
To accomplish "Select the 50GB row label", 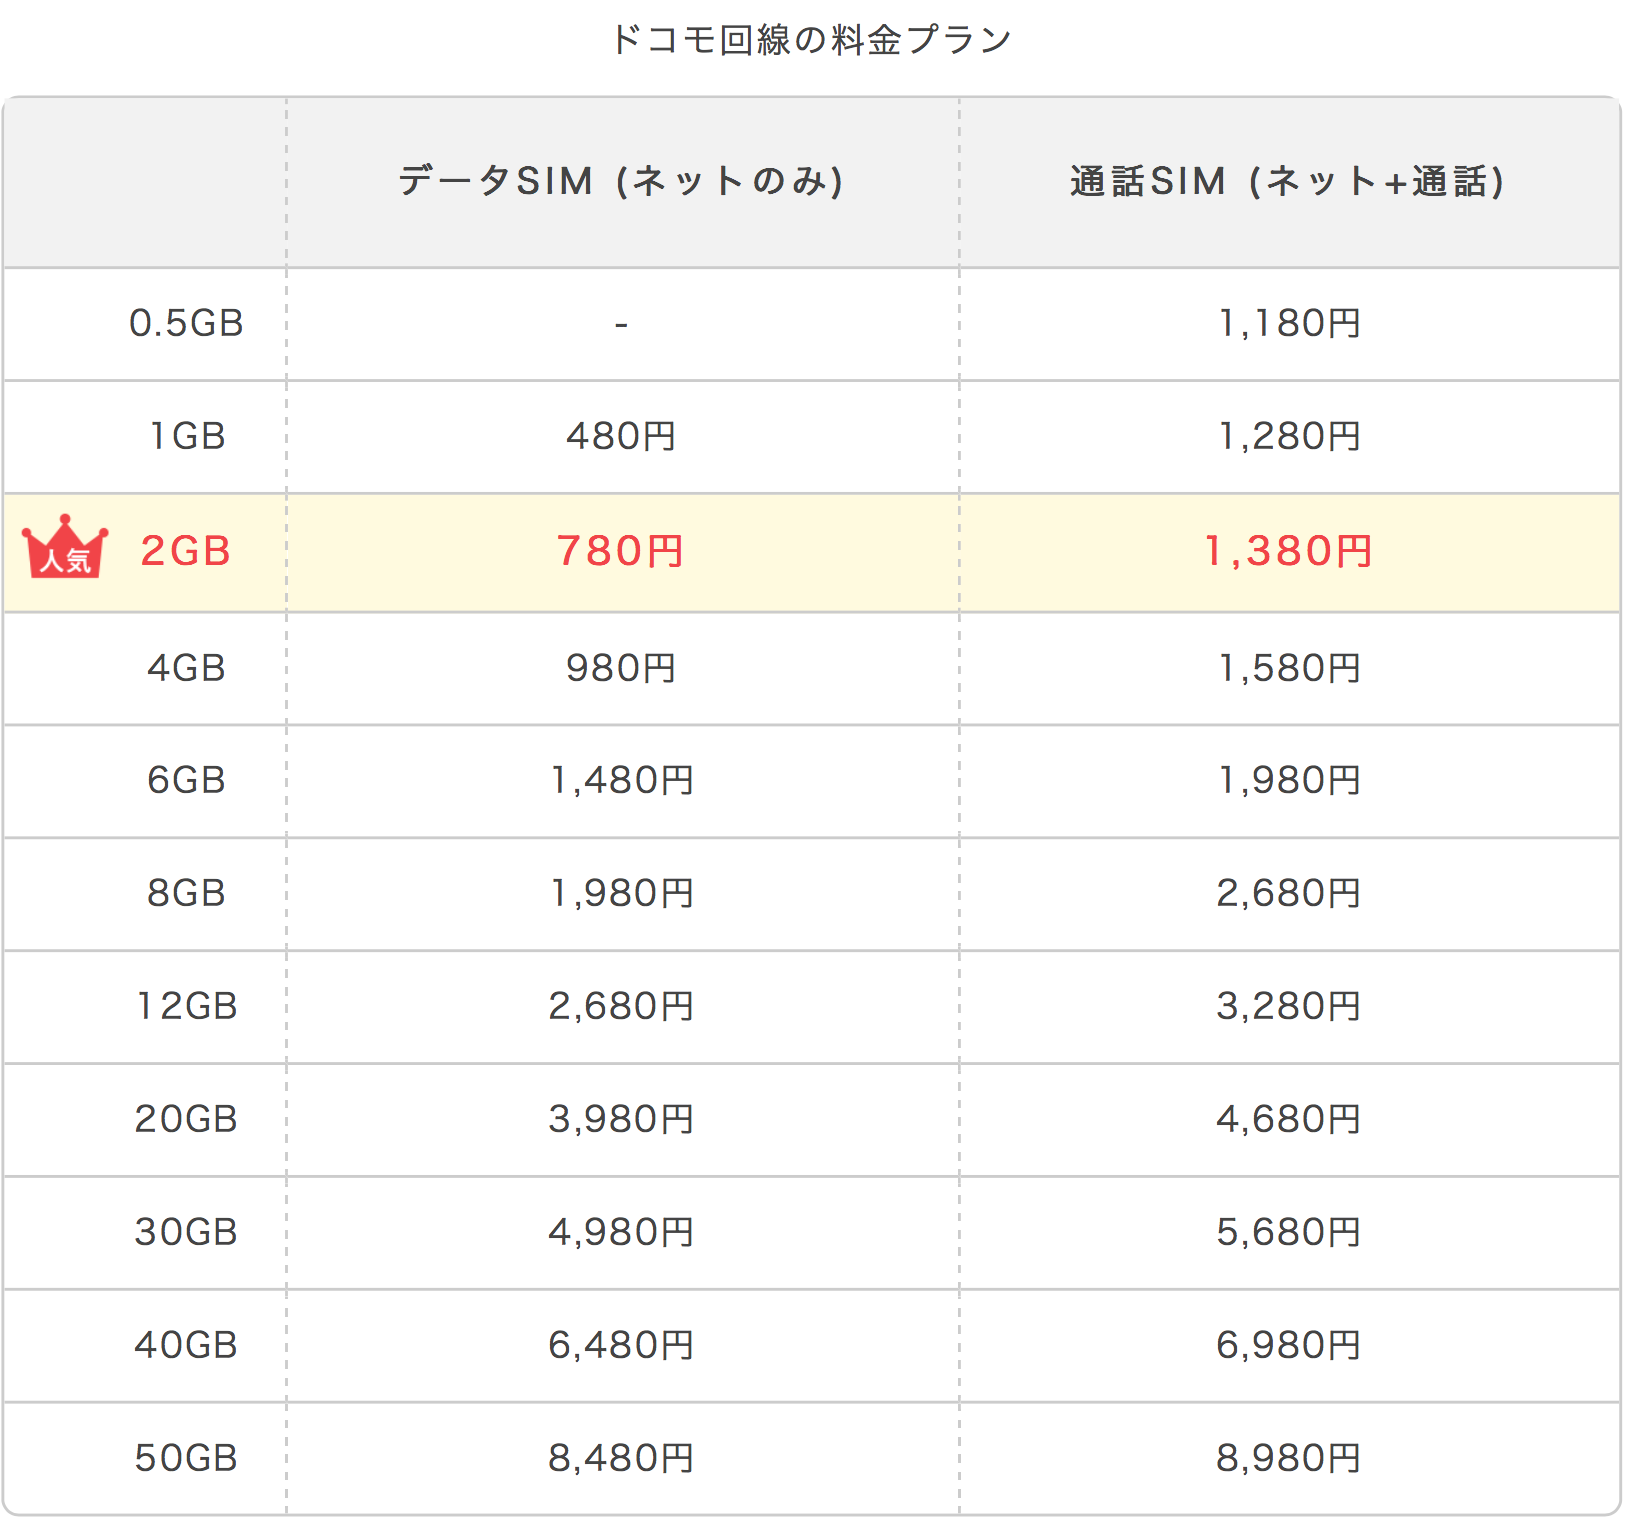I will click(187, 1458).
